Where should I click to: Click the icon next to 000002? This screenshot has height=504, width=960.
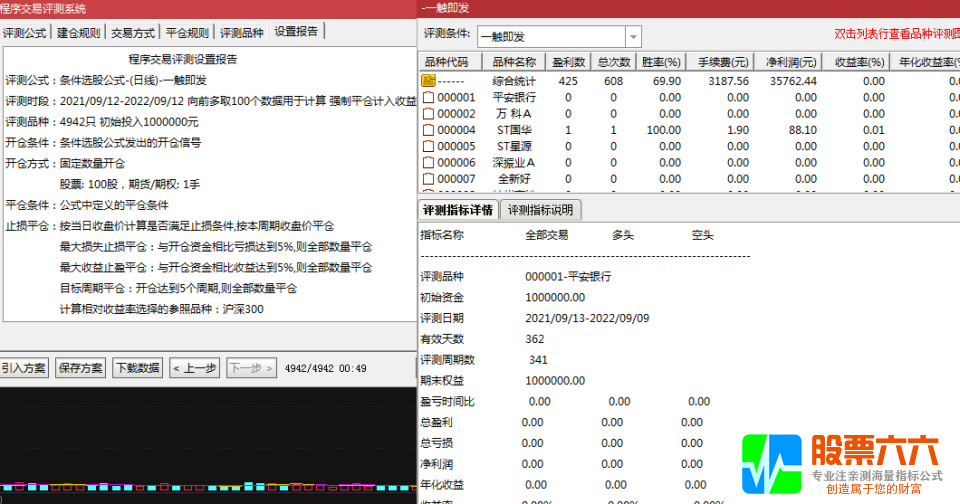(x=428, y=113)
